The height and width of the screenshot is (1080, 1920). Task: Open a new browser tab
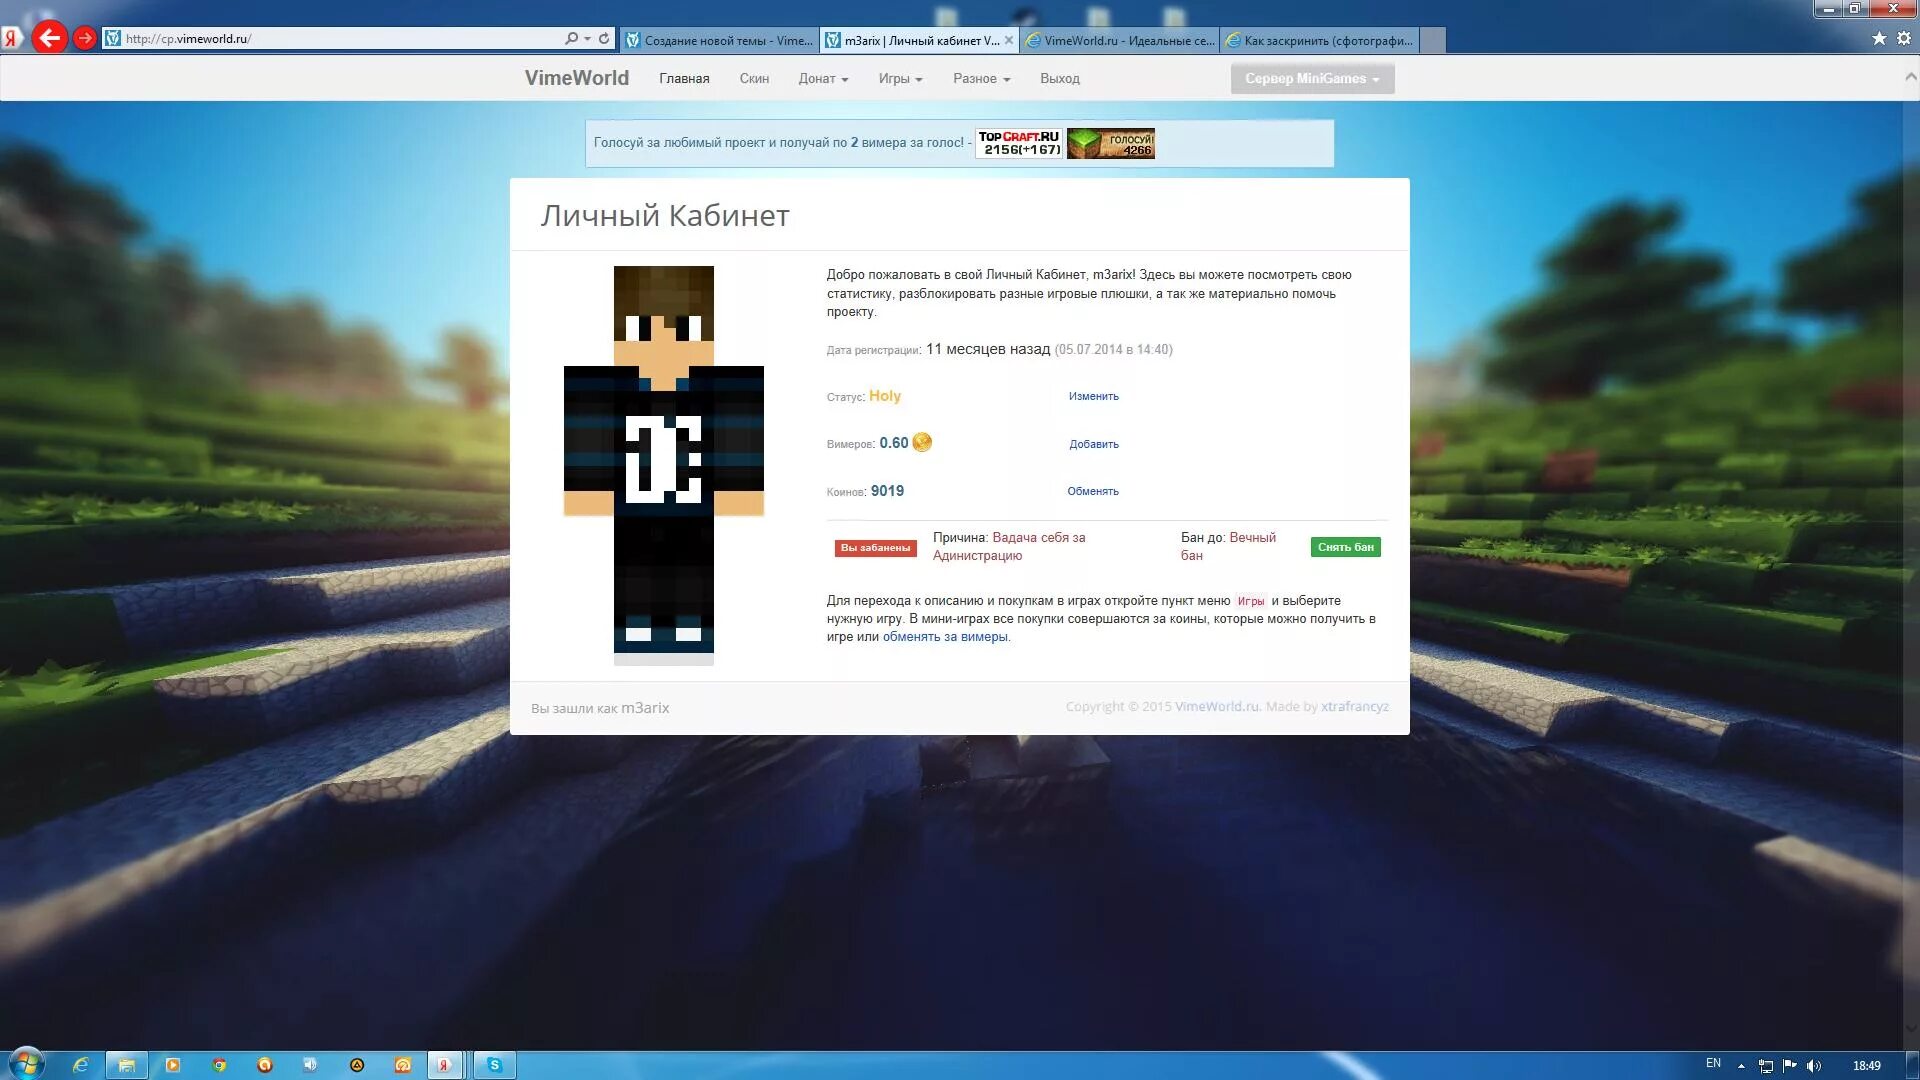pyautogui.click(x=1433, y=40)
